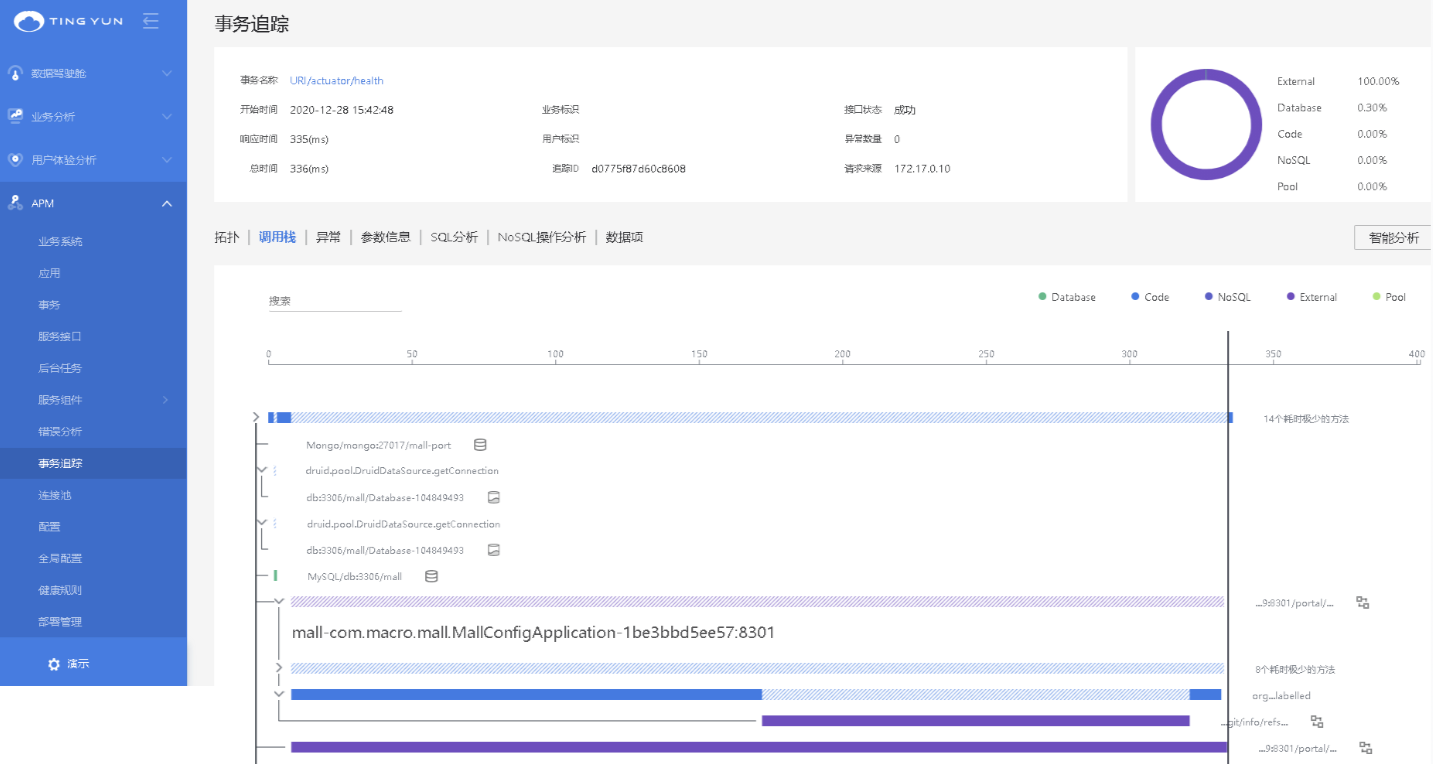
Task: Click the database icon beside Mongo/mongo:27017/mall-port
Action: [x=480, y=445]
